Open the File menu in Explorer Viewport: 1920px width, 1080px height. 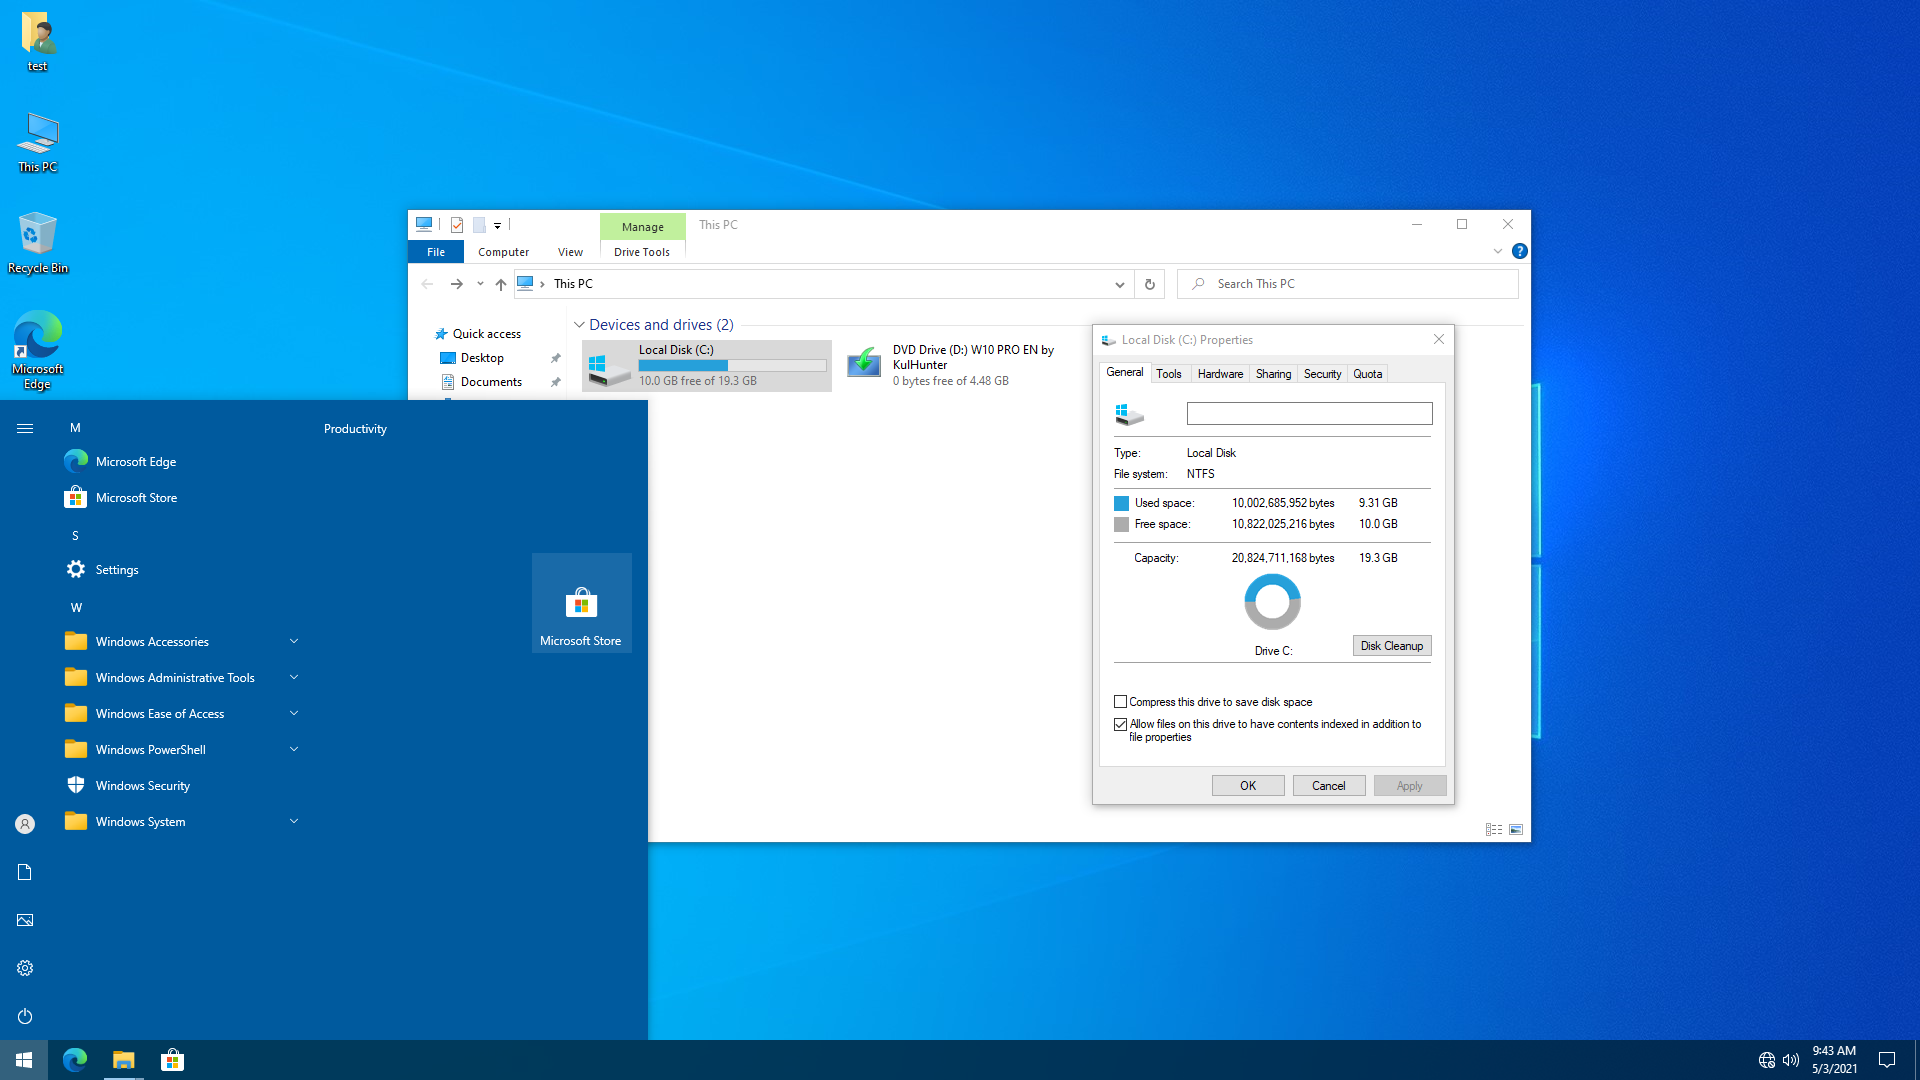[436, 252]
